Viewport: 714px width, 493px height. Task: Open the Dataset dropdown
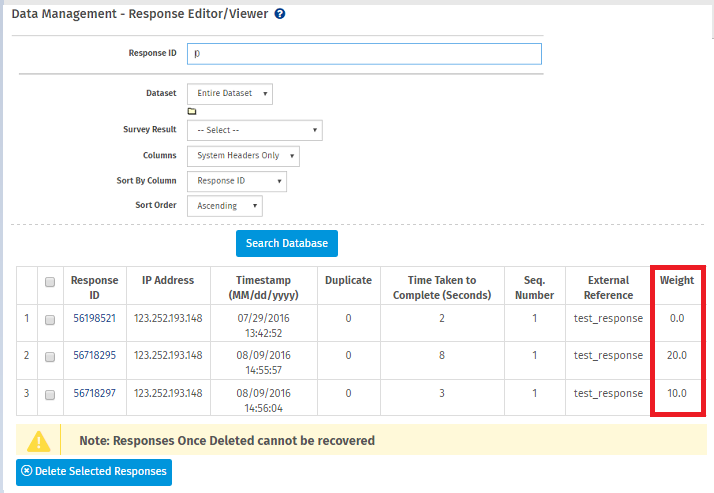pyautogui.click(x=230, y=93)
